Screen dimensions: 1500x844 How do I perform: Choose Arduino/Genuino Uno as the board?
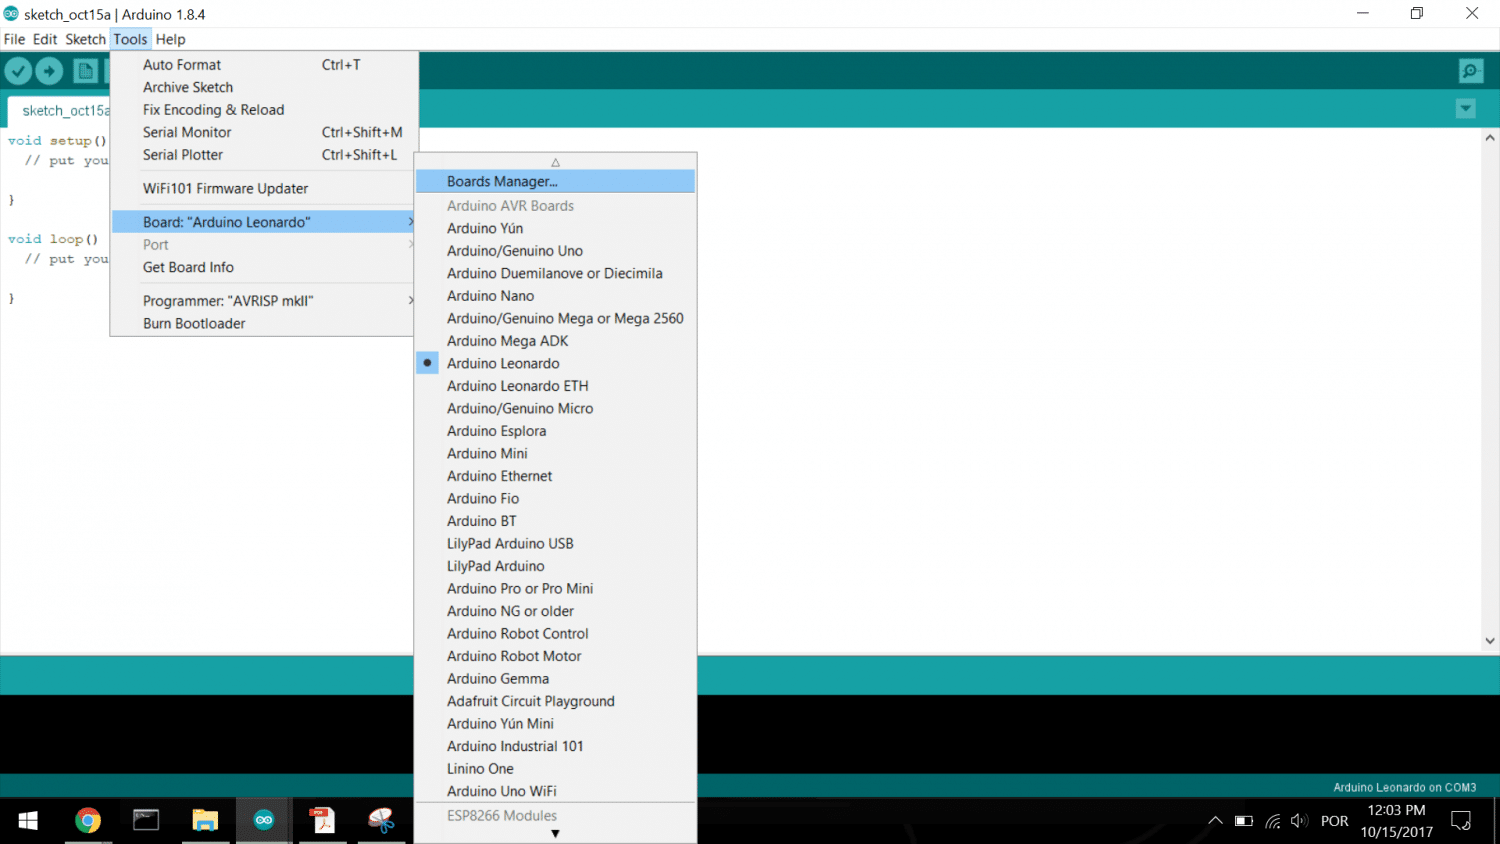coord(514,251)
